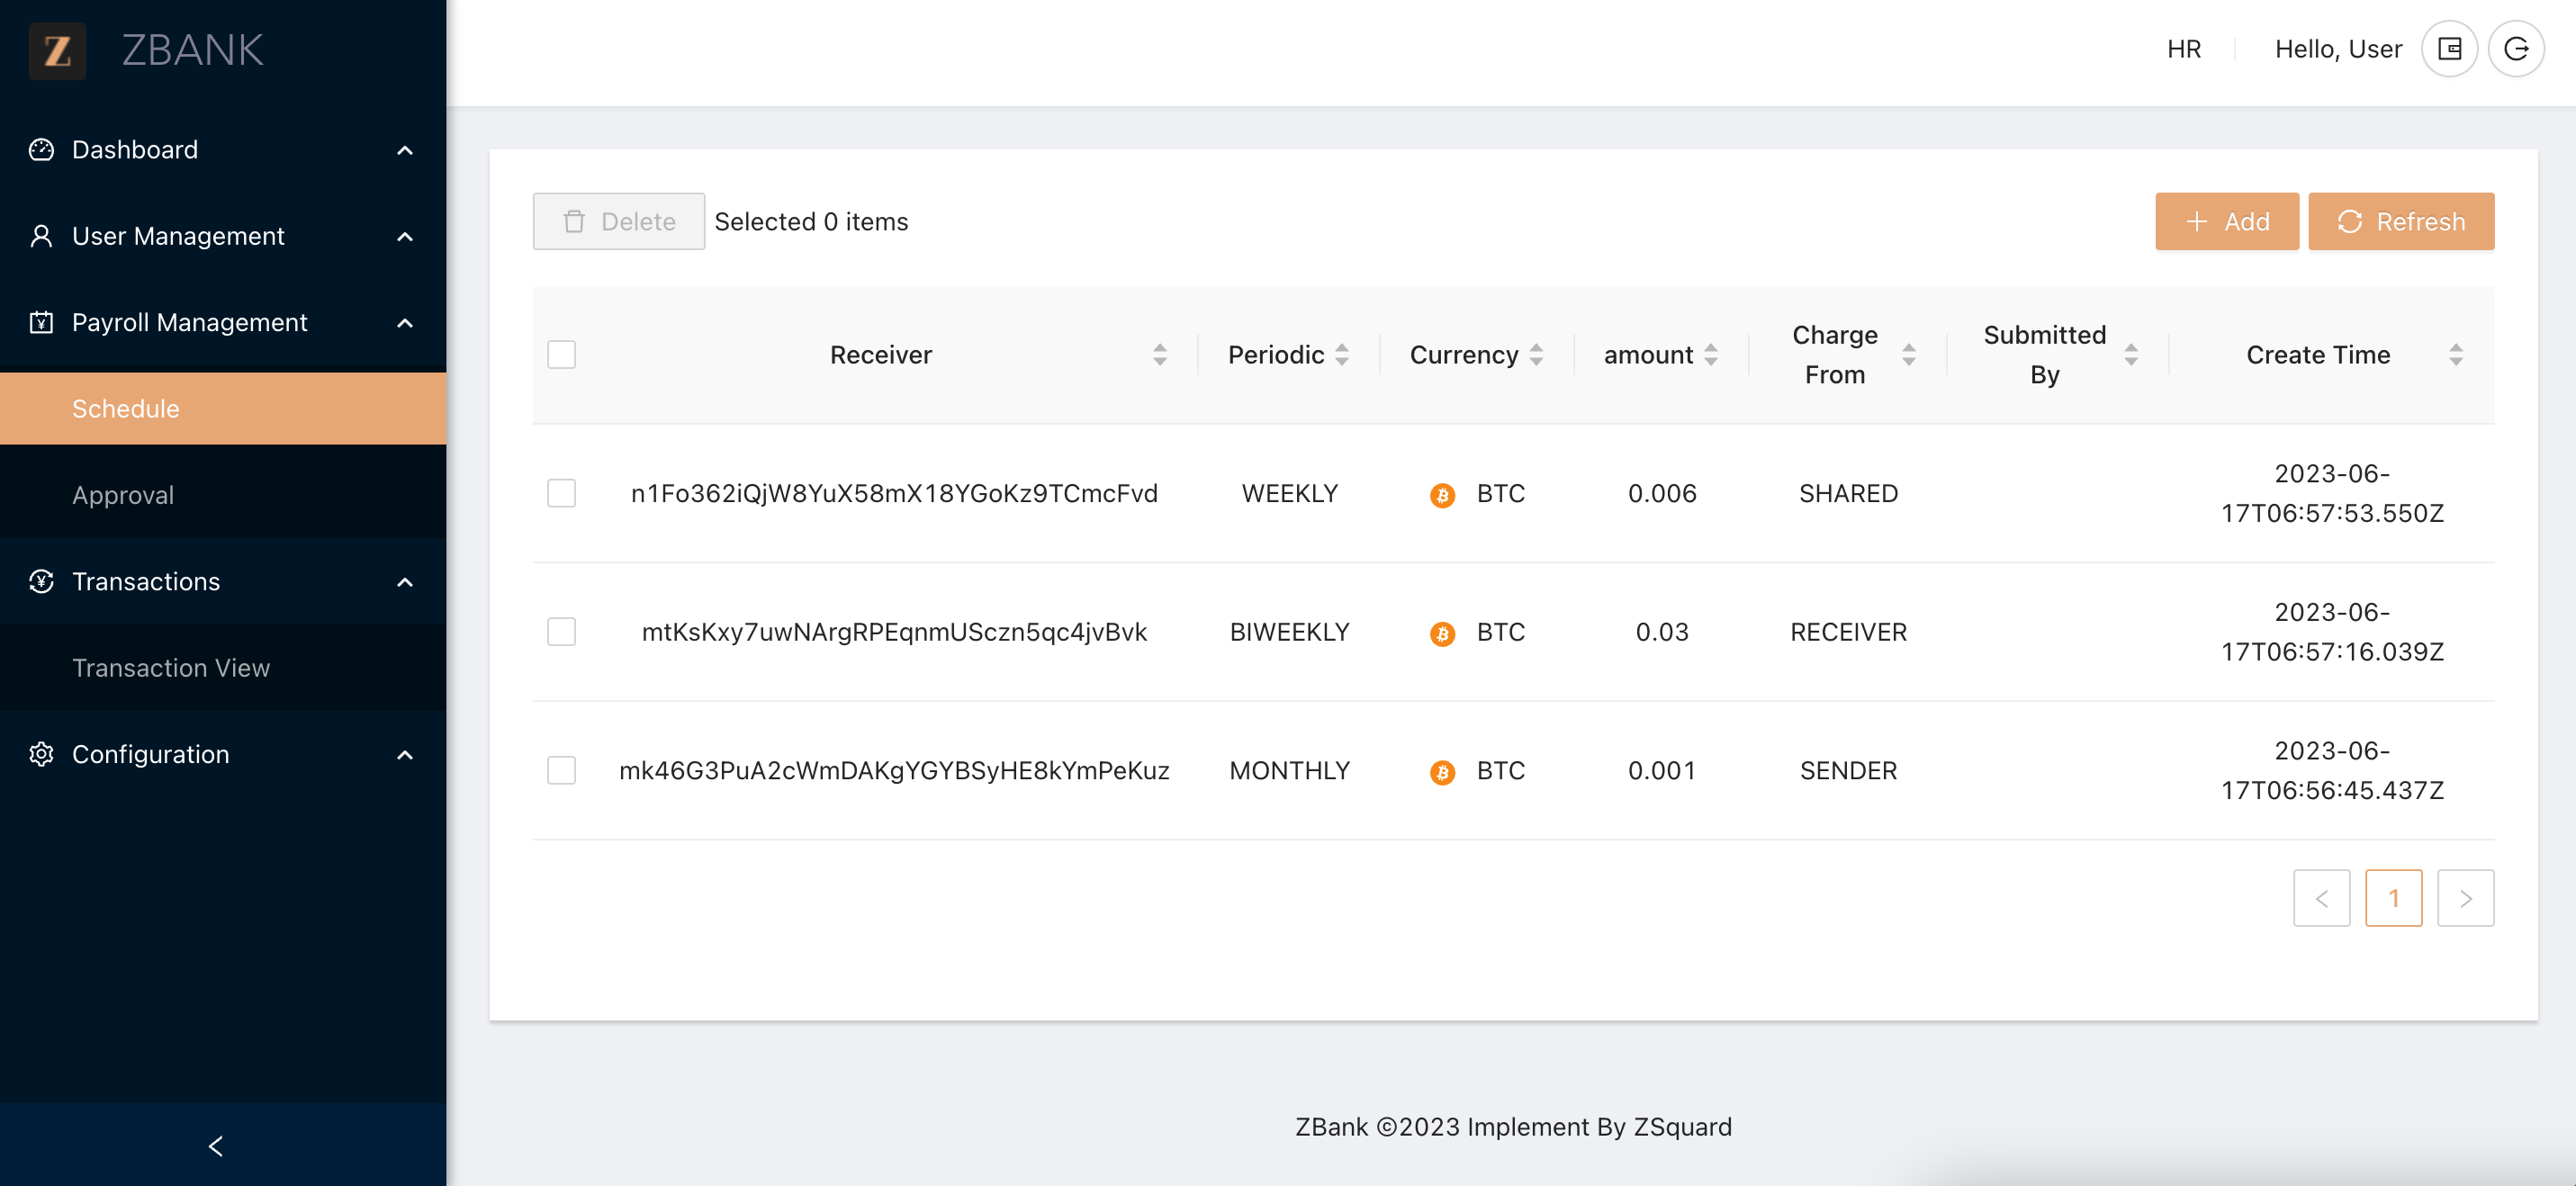The image size is (2576, 1186).
Task: Go to pagination page 1
Action: click(x=2393, y=898)
